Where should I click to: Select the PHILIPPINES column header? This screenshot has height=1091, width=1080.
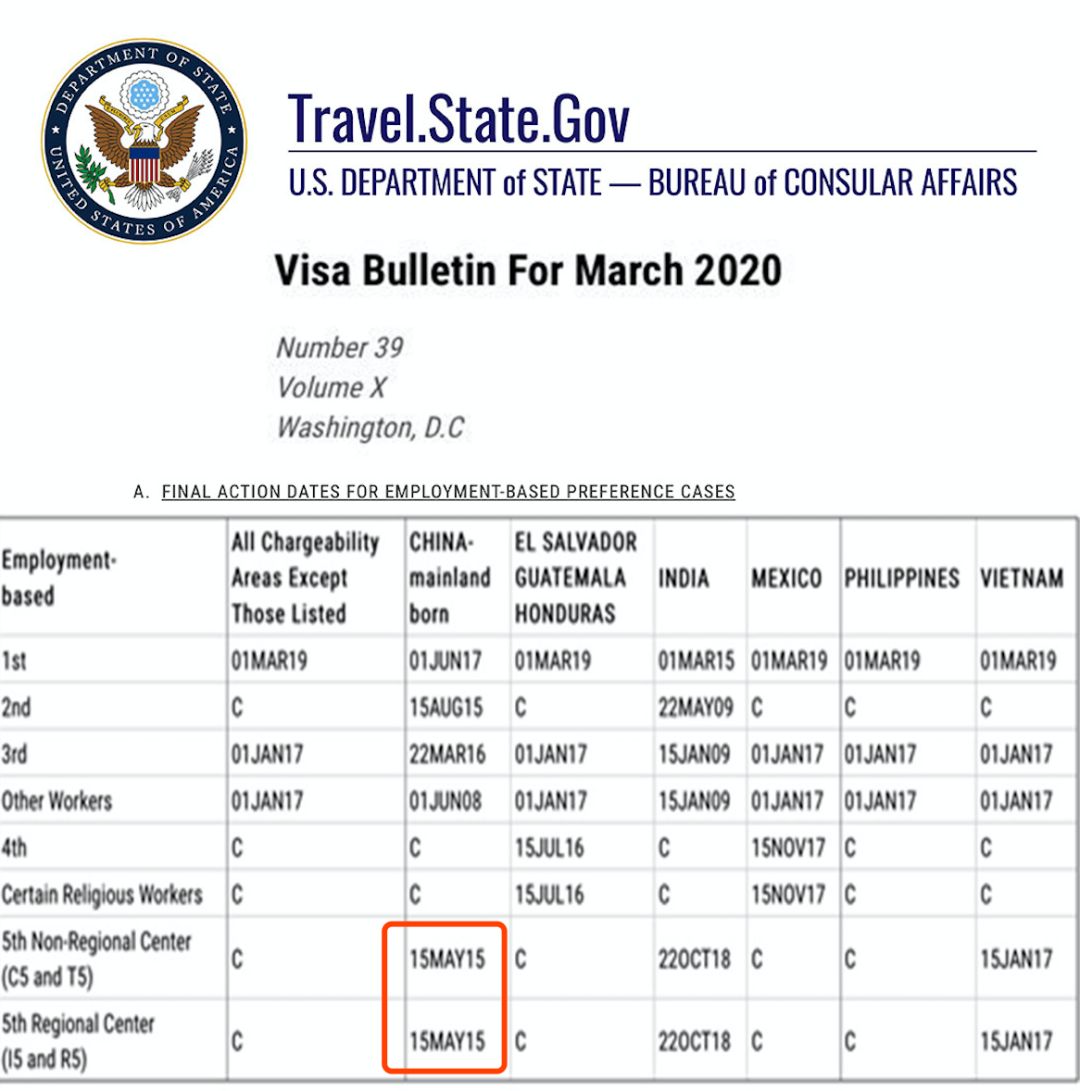(x=901, y=578)
